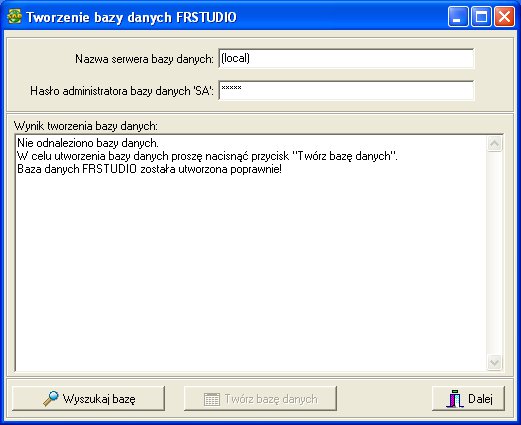Click the Dalej button's colorful arrow icon
Viewport: 521px width, 425px height.
[455, 399]
